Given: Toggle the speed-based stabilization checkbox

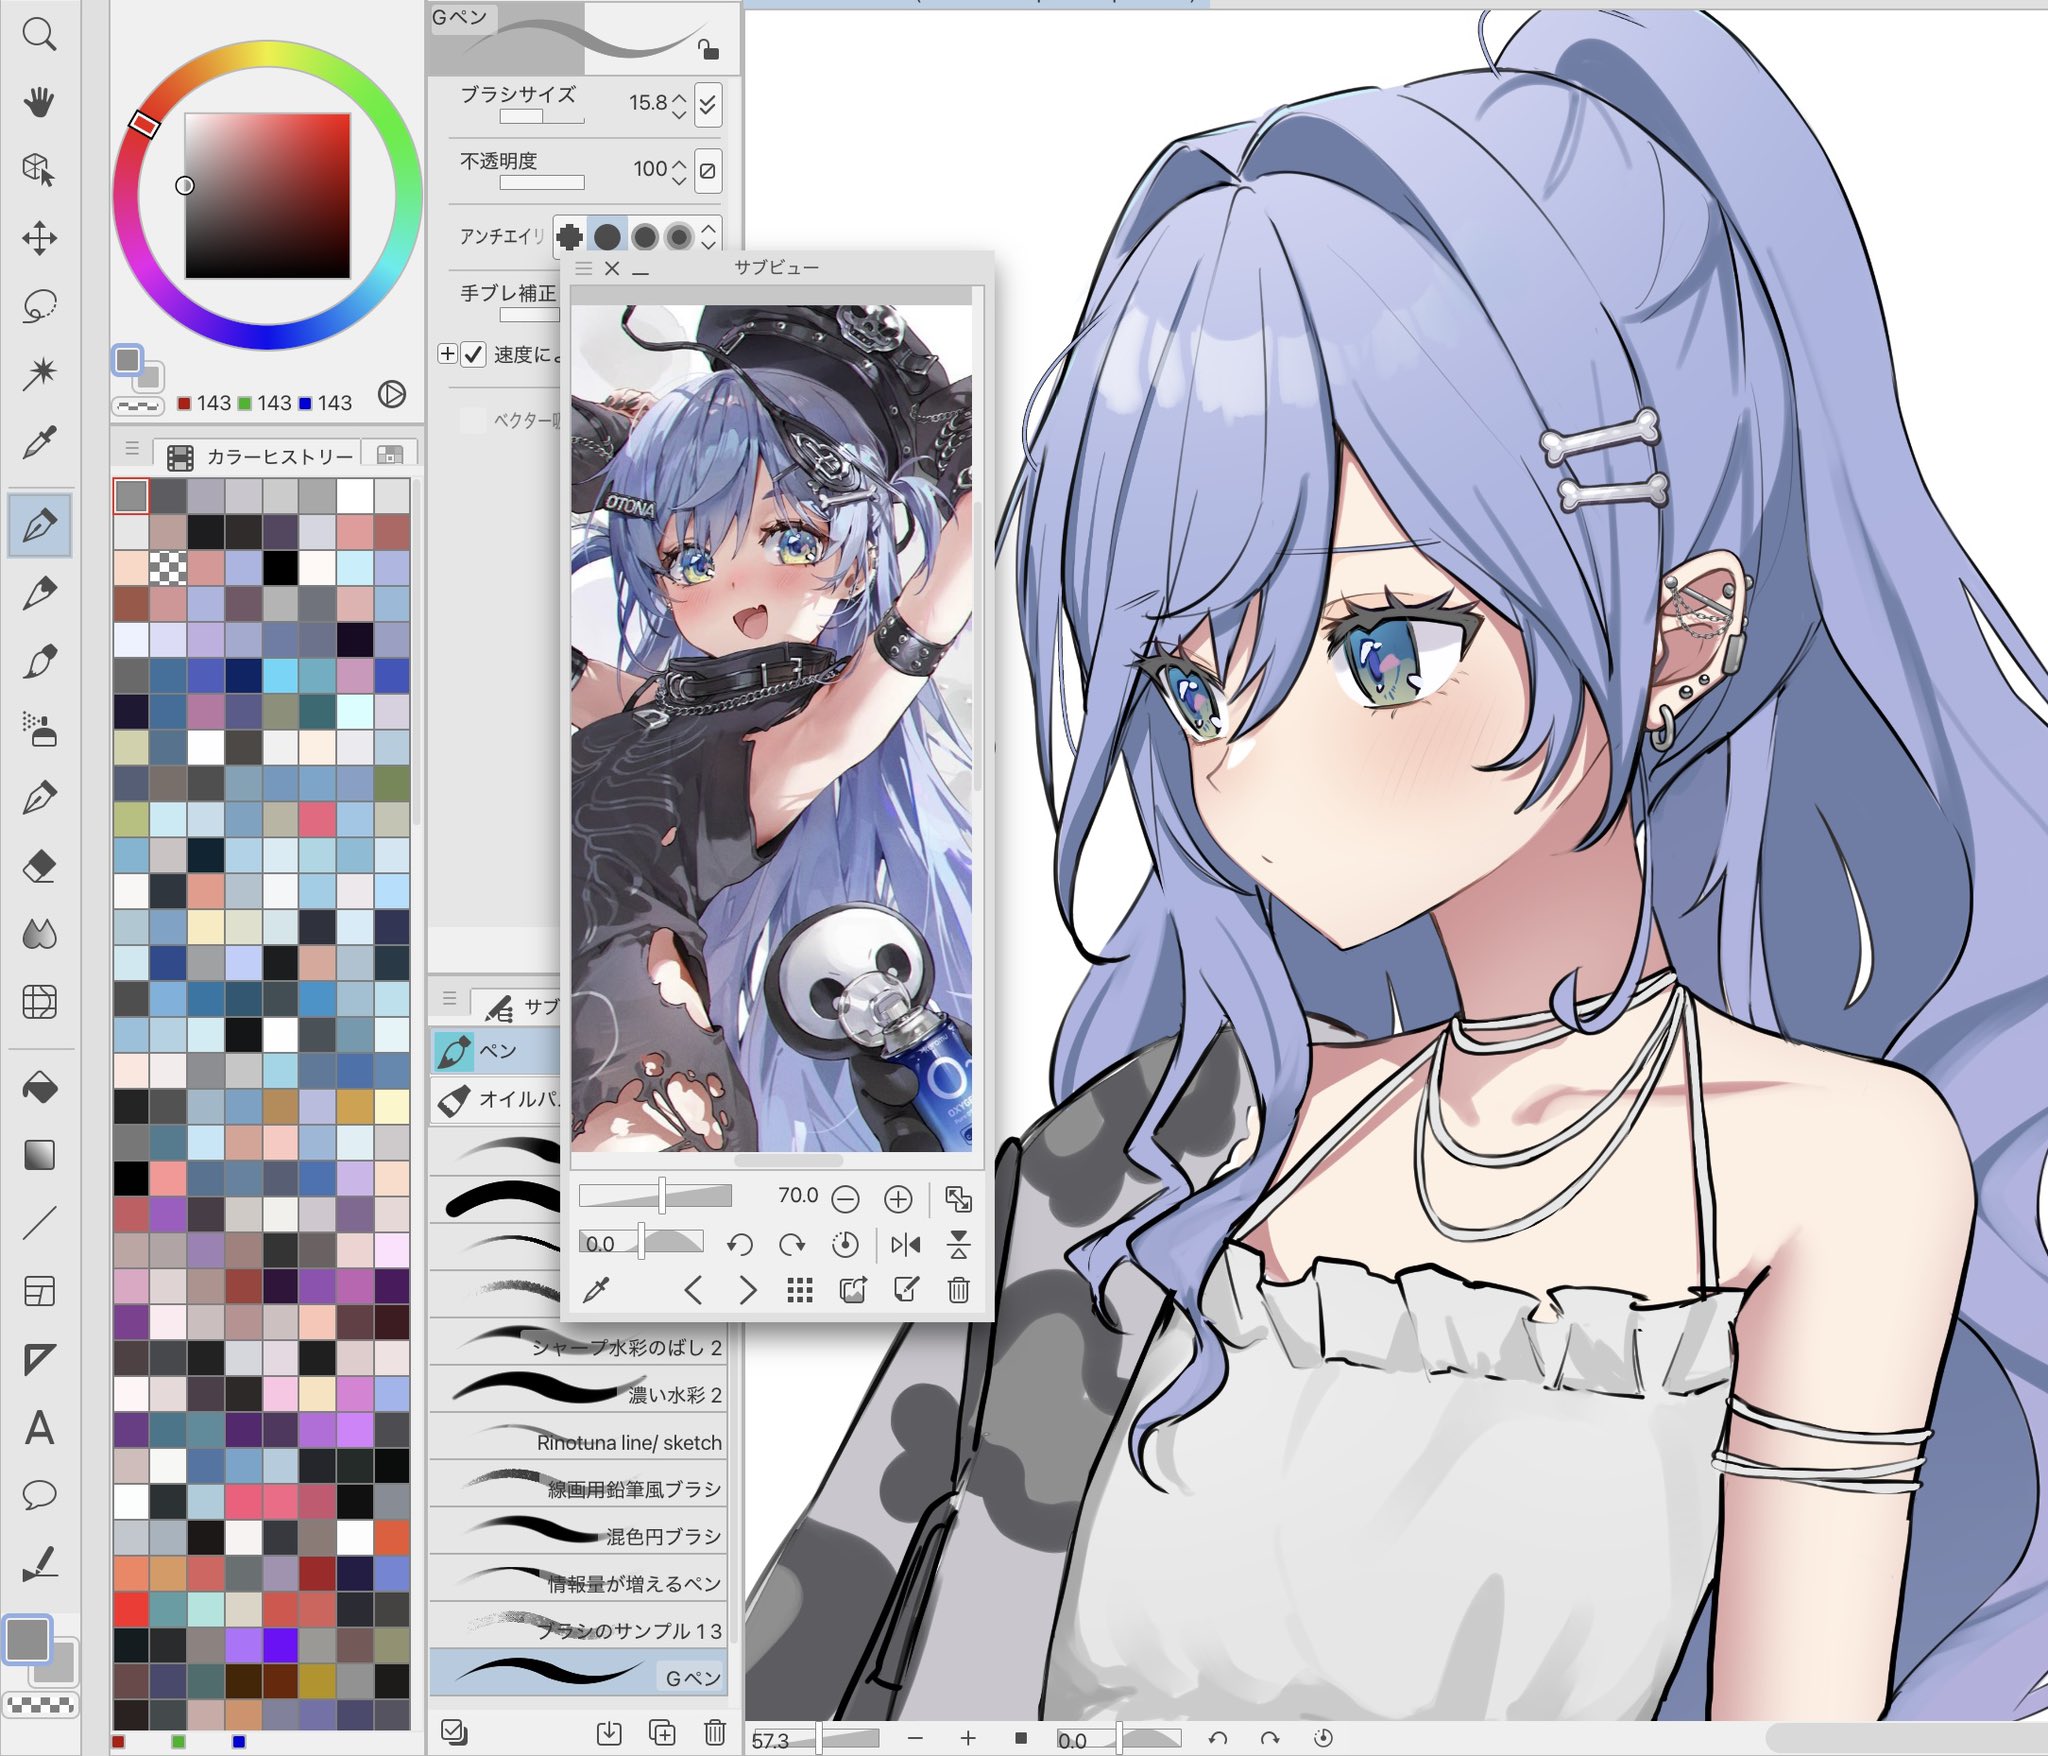Looking at the screenshot, I should coord(474,354).
